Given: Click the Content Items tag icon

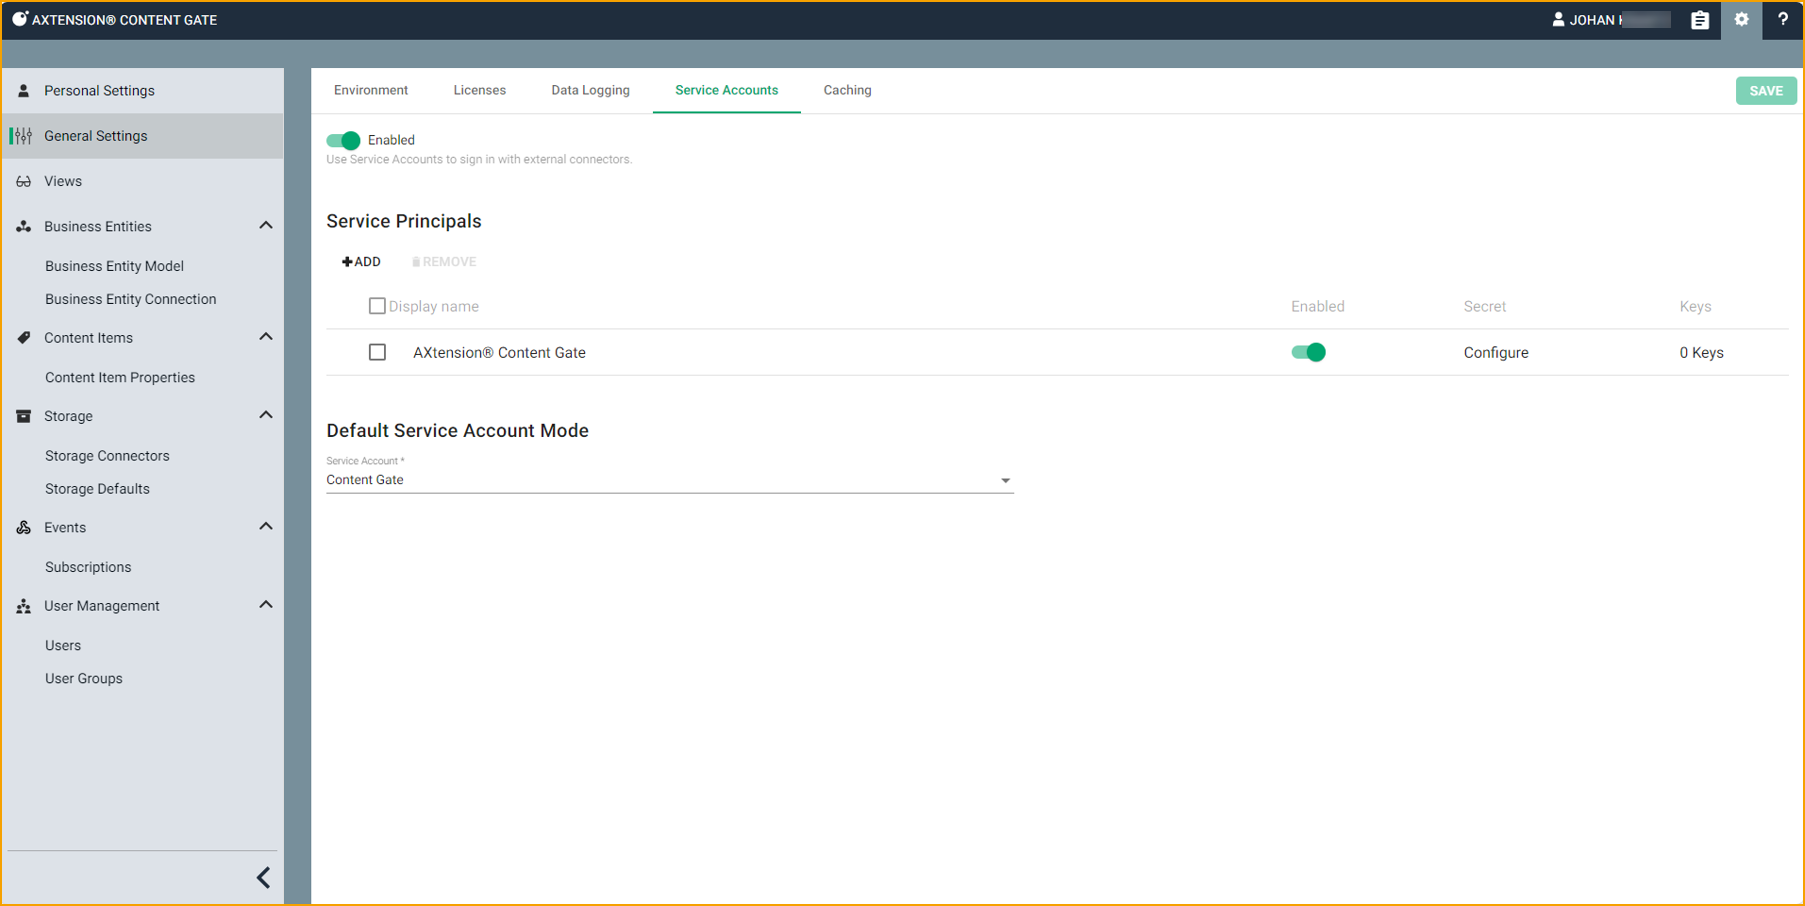Looking at the screenshot, I should (24, 338).
